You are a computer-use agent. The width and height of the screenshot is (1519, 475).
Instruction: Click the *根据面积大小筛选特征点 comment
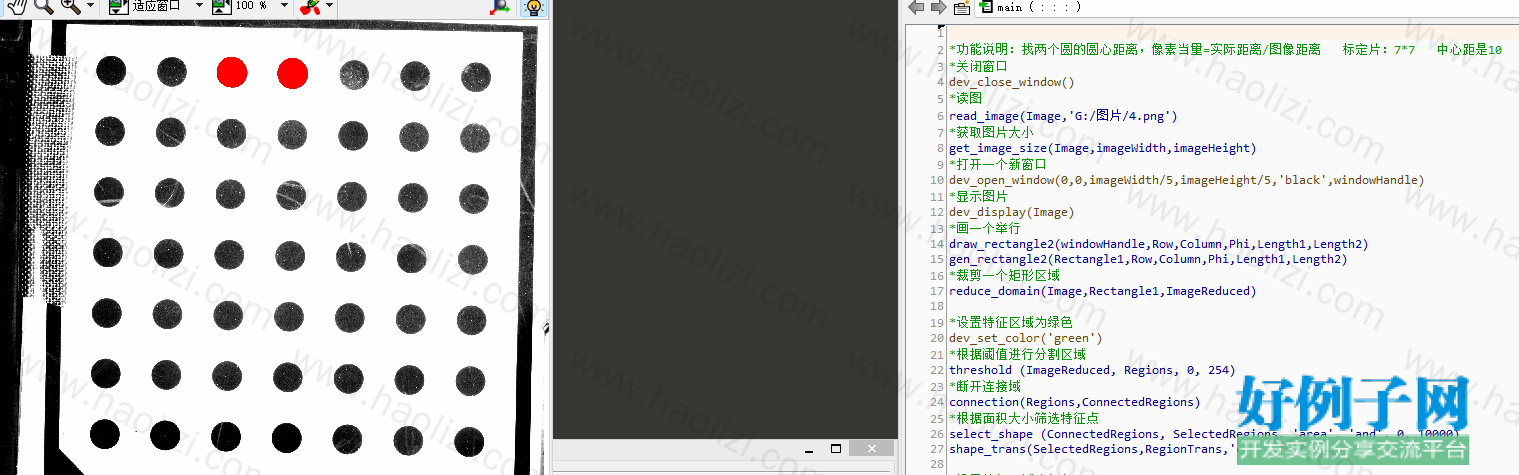click(1023, 418)
